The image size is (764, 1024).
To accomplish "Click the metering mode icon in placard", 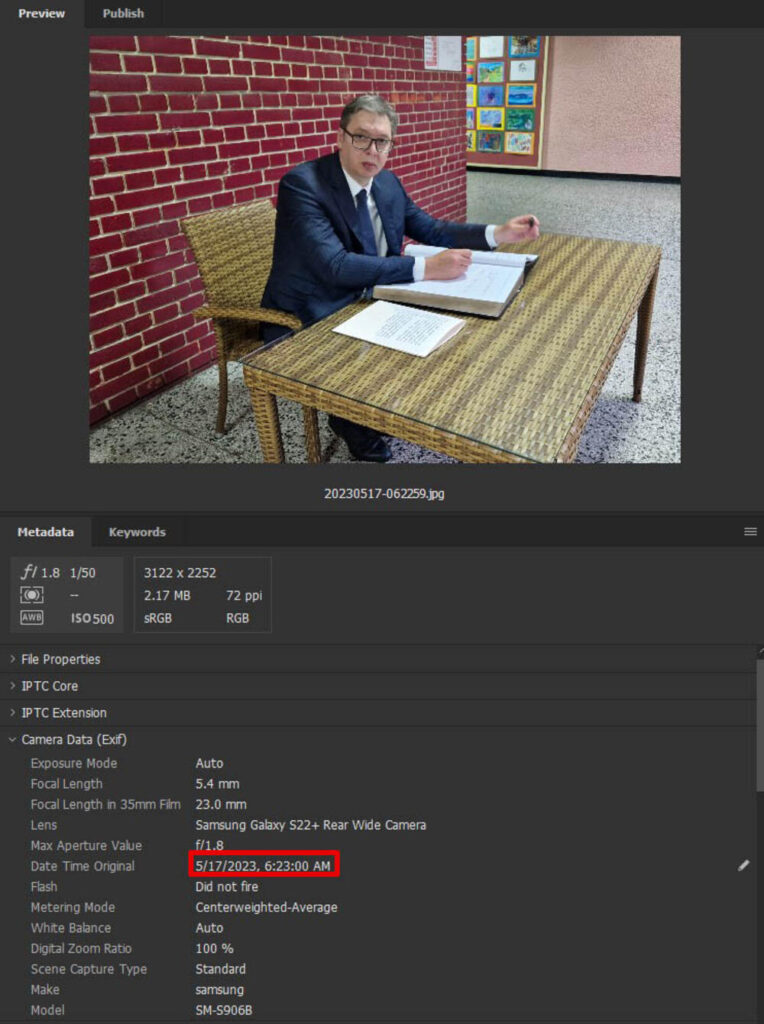I will 31,596.
